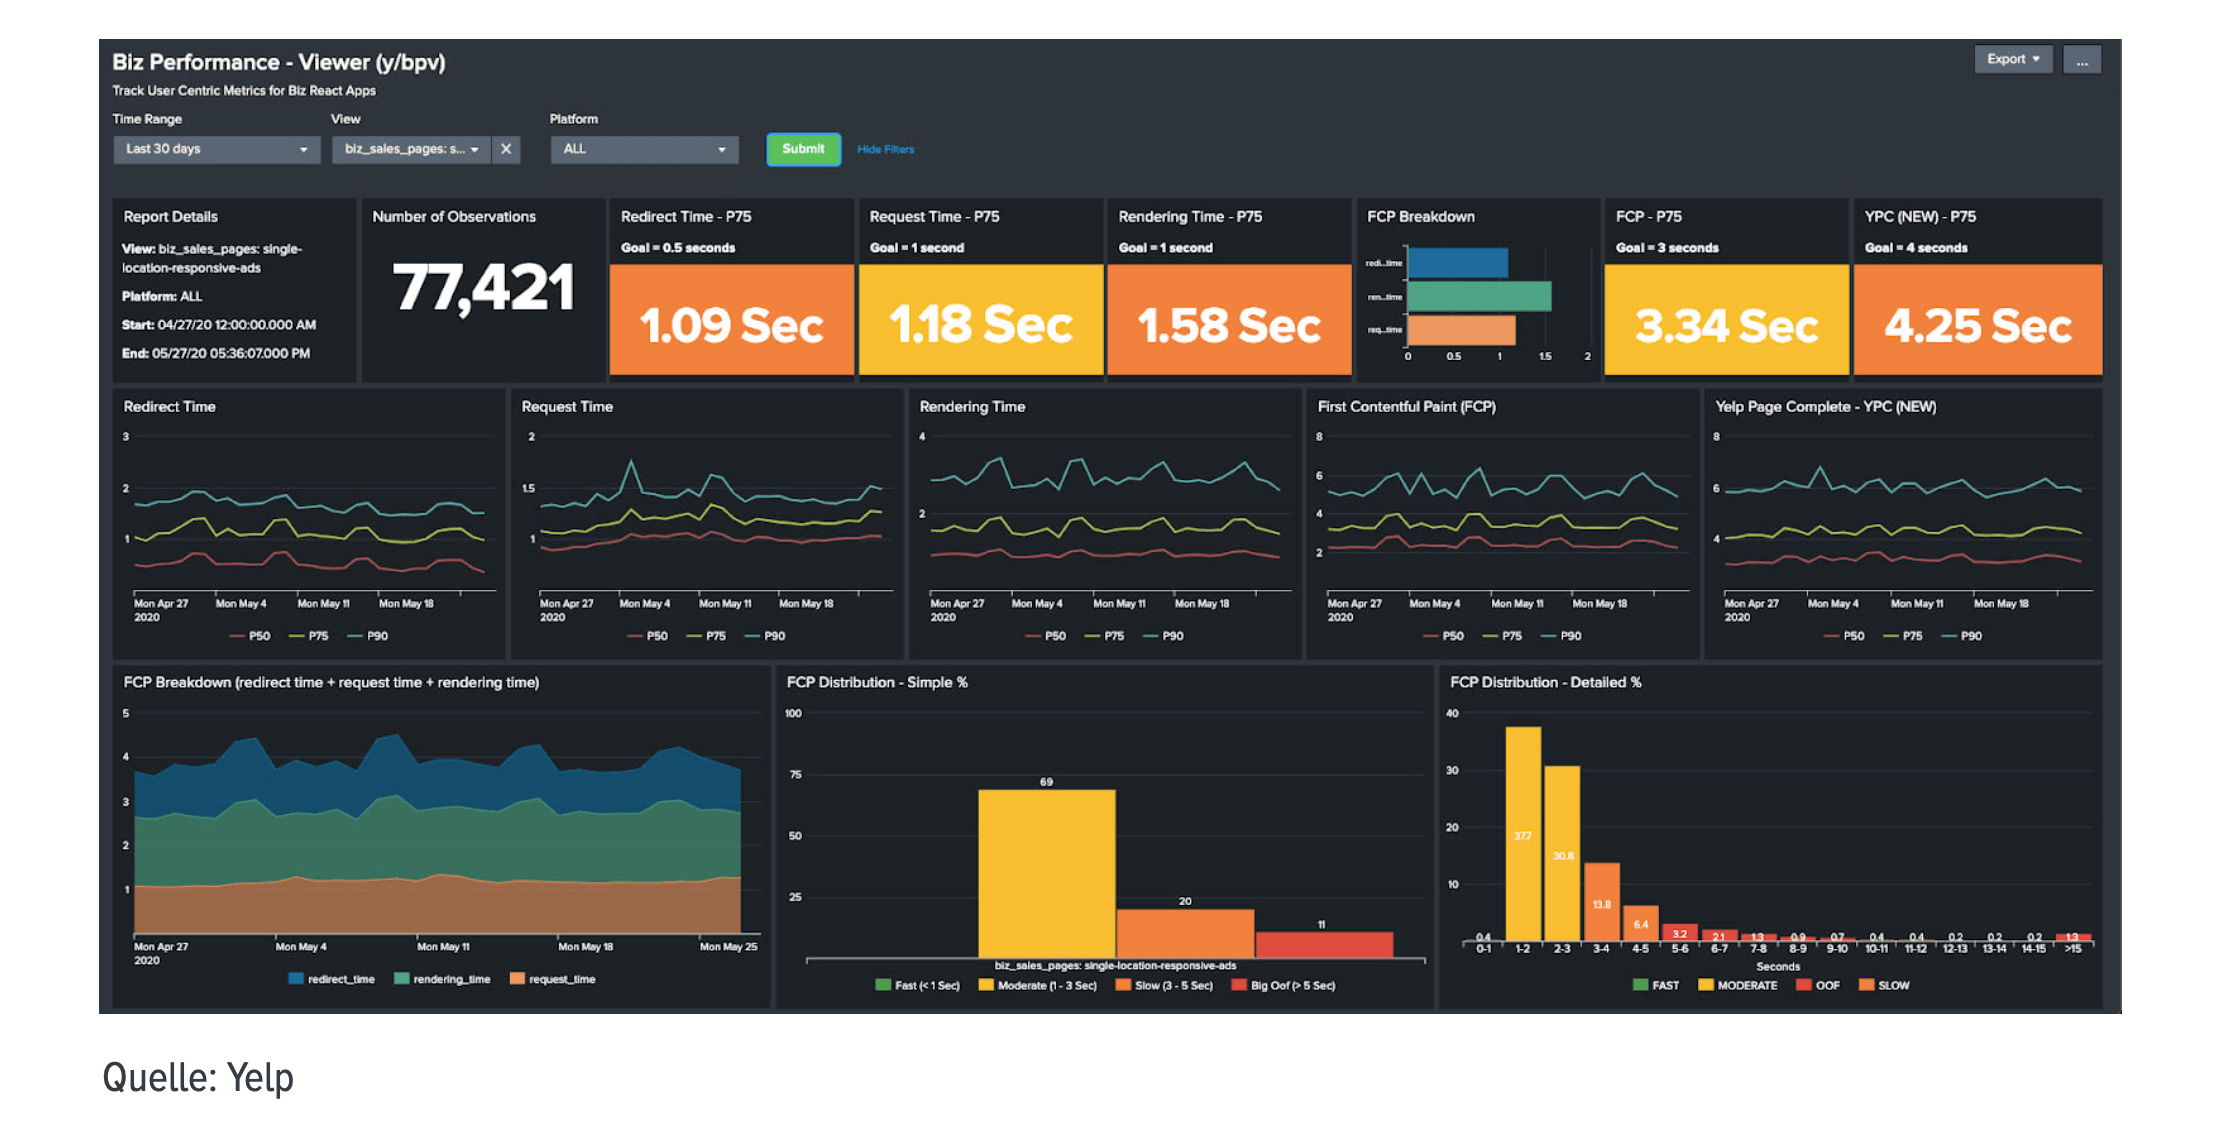The height and width of the screenshot is (1140, 2232).
Task: Click the YPC 4.25 Sec tile
Action: pyautogui.click(x=1978, y=320)
